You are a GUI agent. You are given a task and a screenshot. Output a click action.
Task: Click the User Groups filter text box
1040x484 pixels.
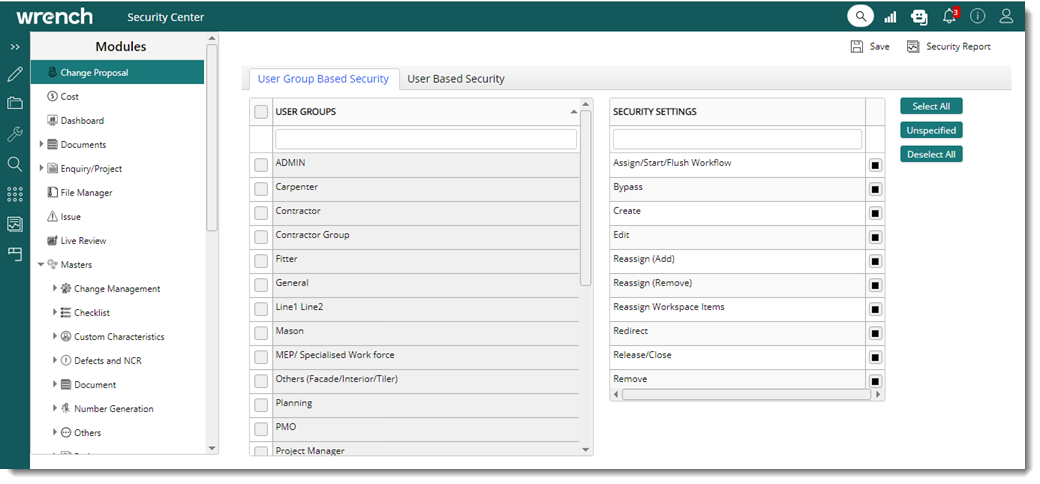click(426, 139)
